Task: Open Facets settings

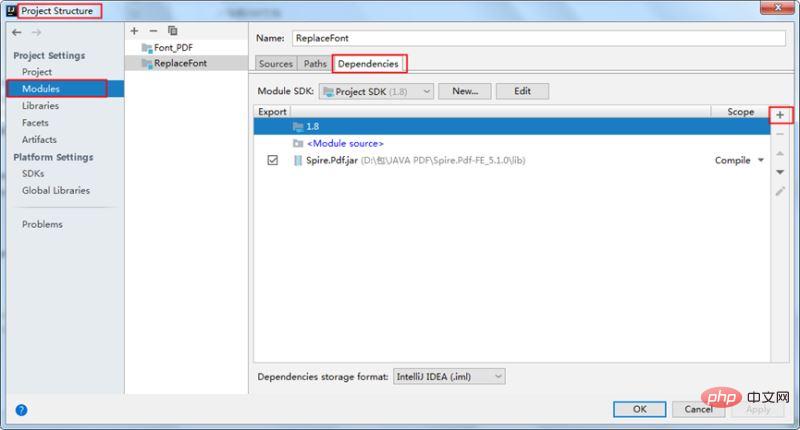Action: coord(35,122)
